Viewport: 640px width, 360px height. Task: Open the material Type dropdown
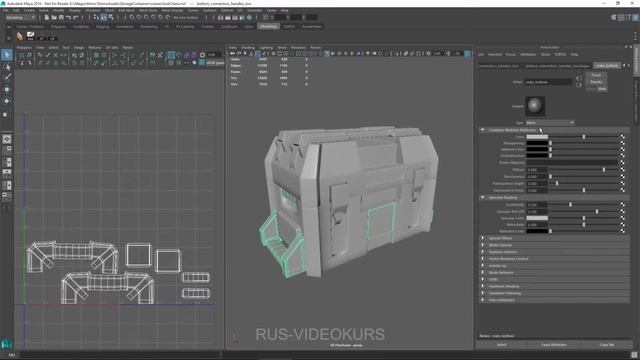(550, 123)
